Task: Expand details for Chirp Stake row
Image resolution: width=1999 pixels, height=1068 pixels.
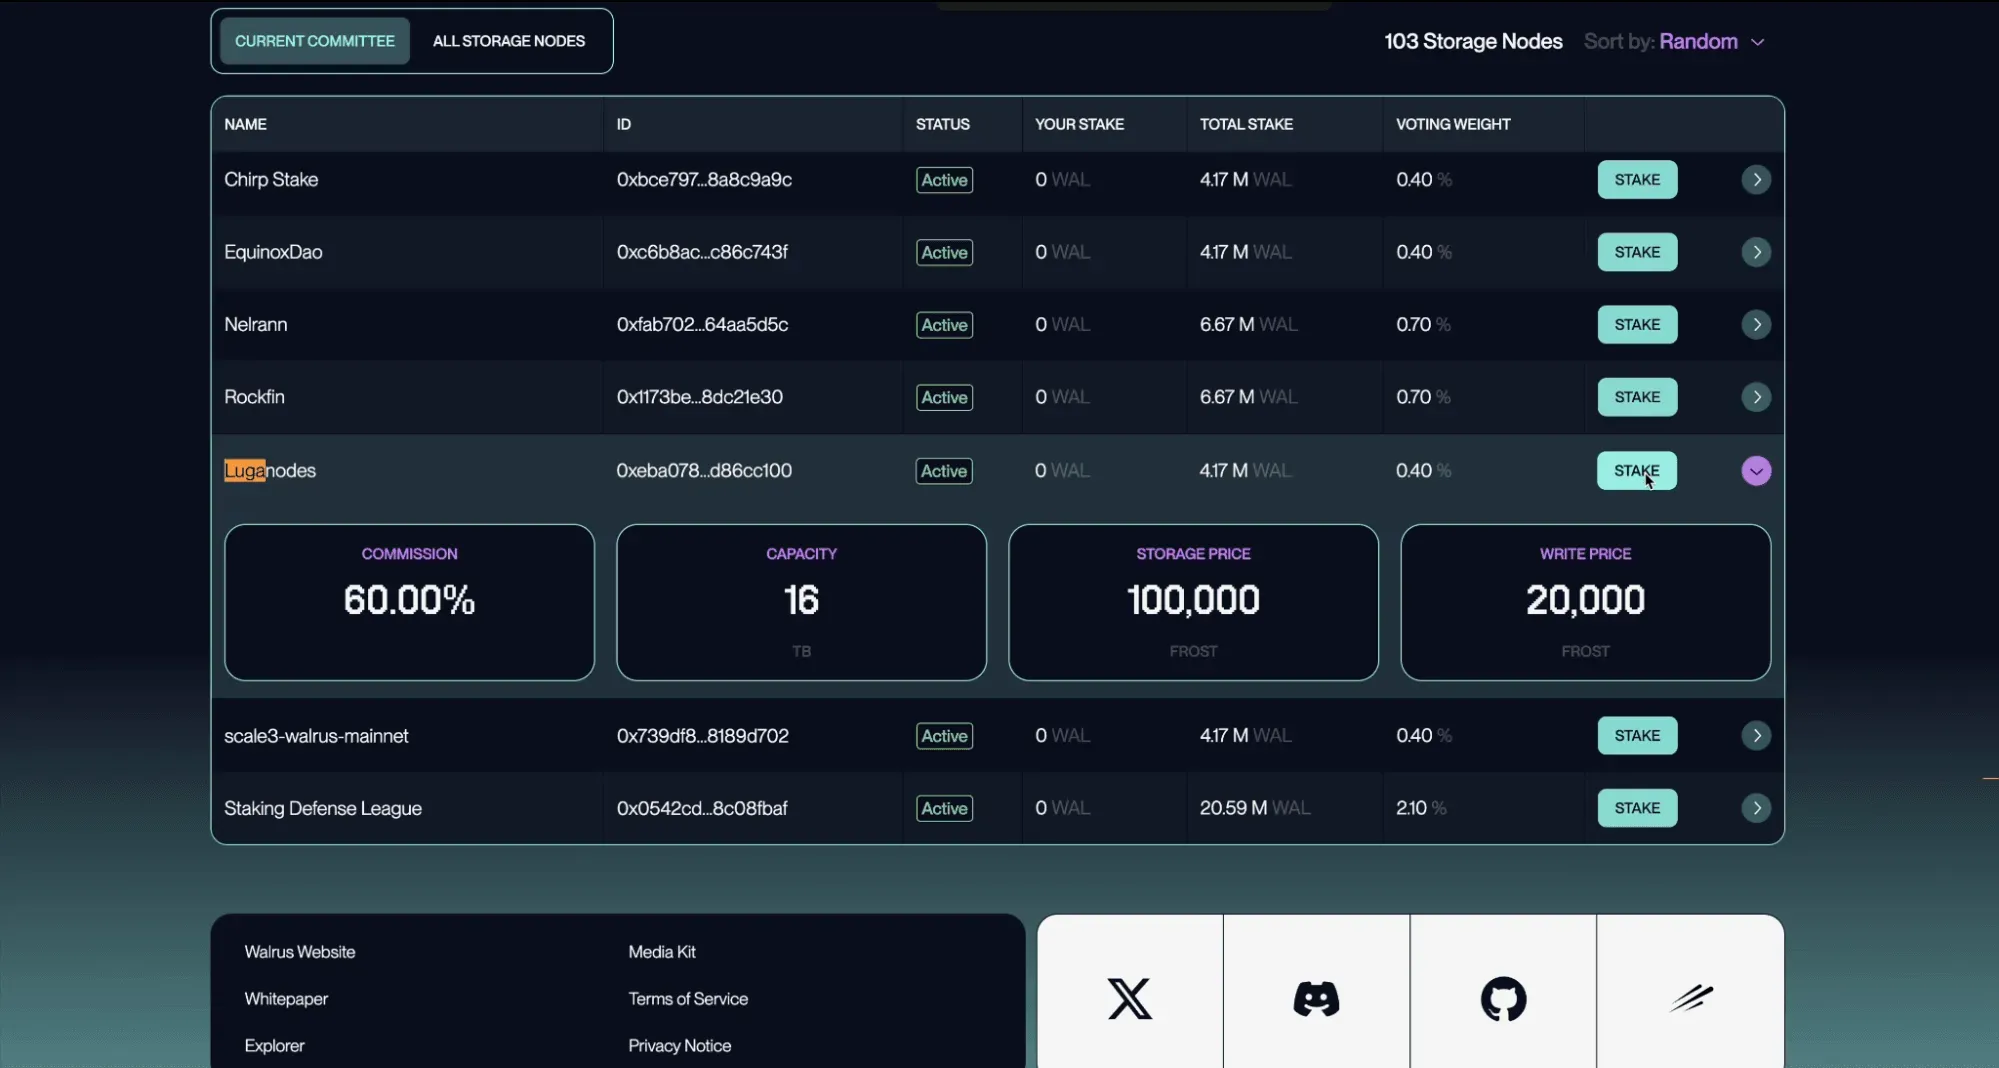Action: 1756,180
